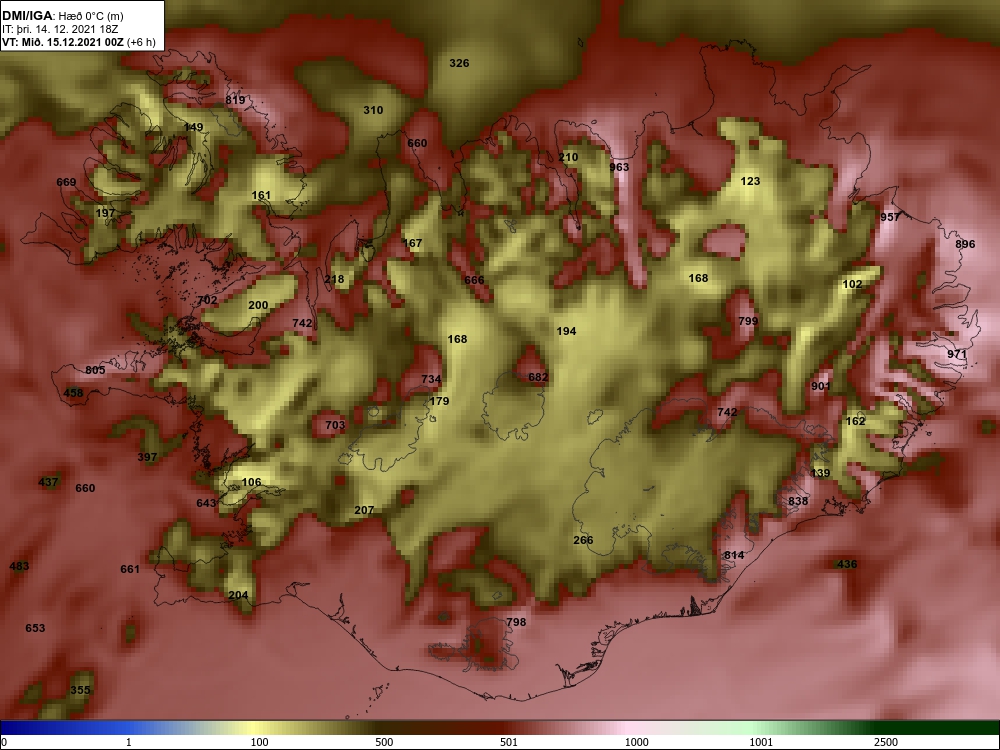Select the 210 map label
This screenshot has width=1000, height=750.
tap(568, 157)
